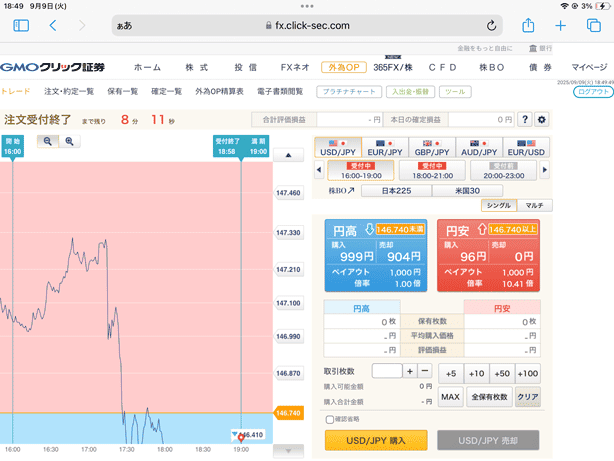Image resolution: width=614 pixels, height=461 pixels.
Task: Select the シングル mode toggle
Action: coord(499,205)
